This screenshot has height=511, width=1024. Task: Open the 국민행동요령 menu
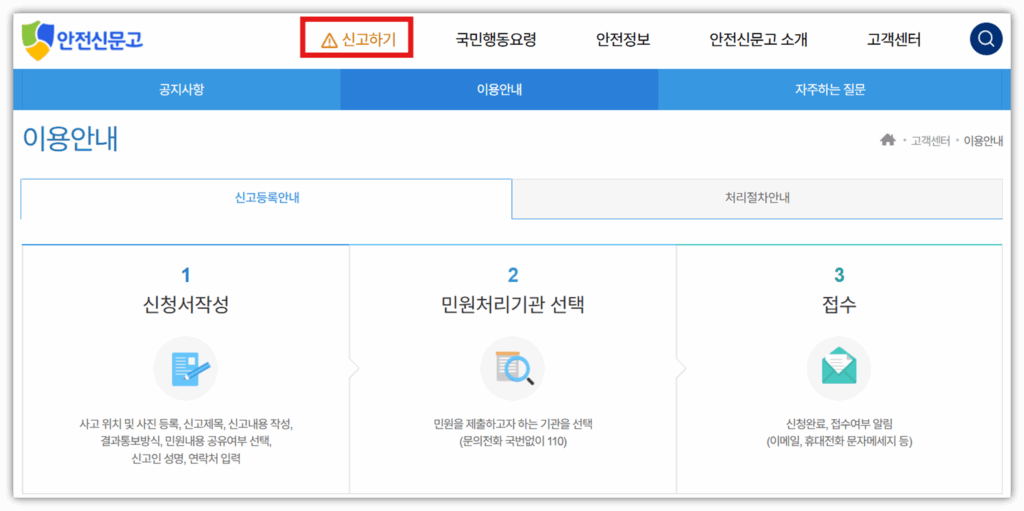pyautogui.click(x=496, y=40)
